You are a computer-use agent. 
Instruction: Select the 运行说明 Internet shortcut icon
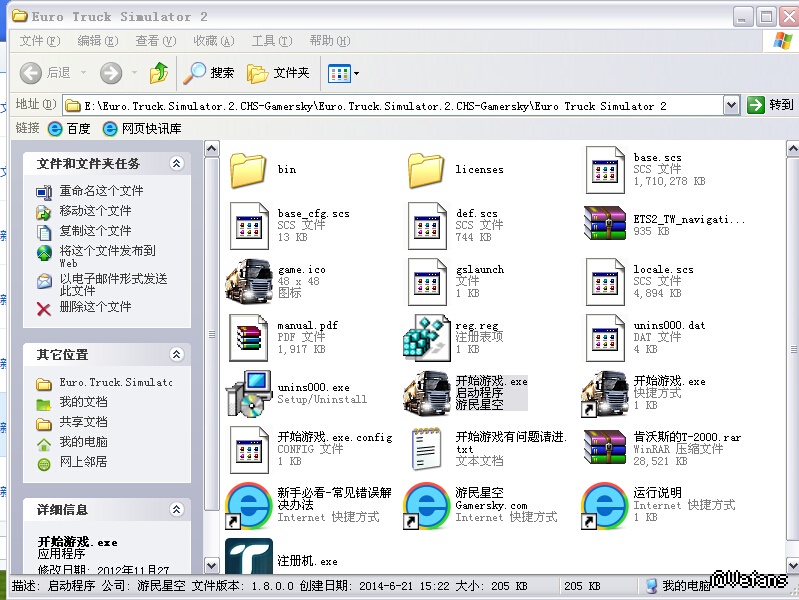click(605, 506)
